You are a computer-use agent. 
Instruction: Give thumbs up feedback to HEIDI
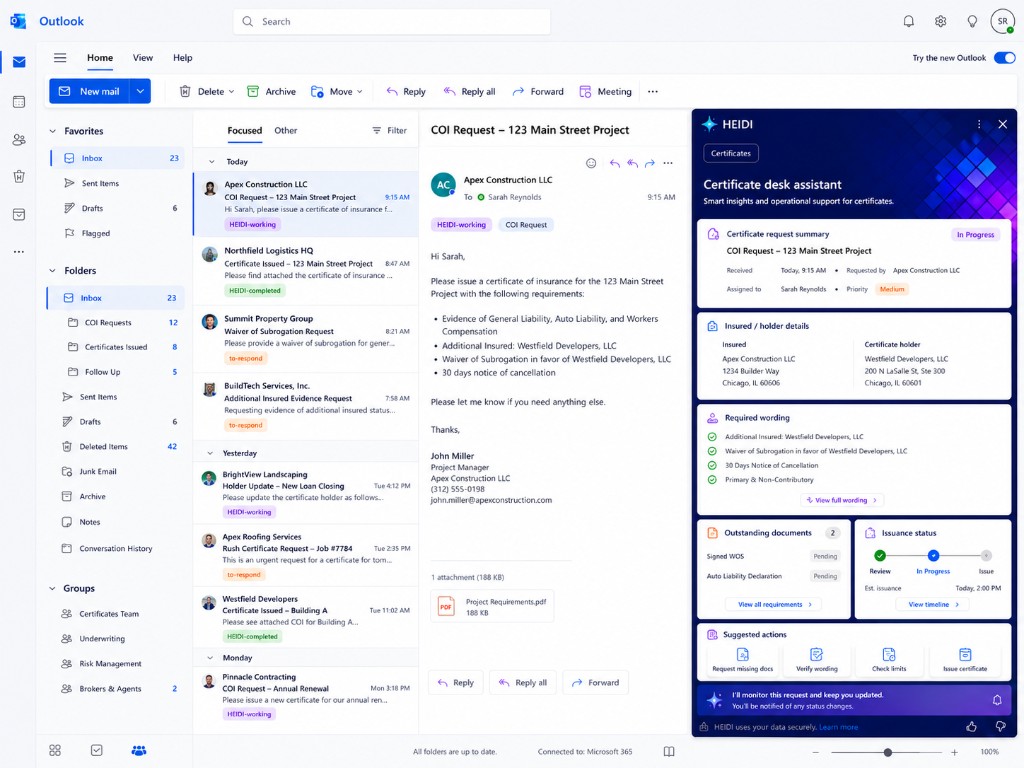point(971,727)
